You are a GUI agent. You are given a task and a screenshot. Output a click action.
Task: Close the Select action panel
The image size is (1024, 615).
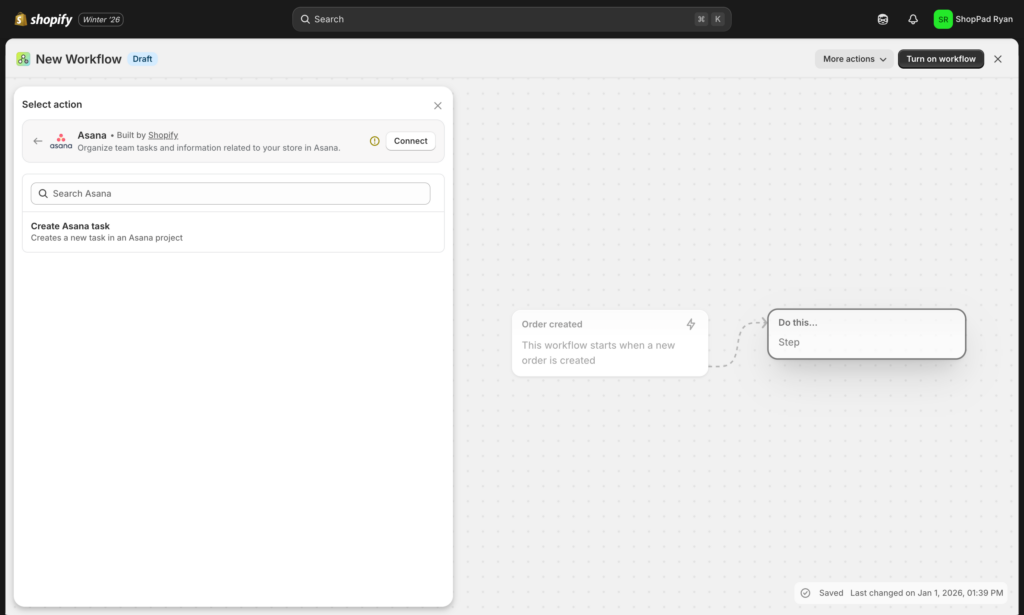coord(437,105)
